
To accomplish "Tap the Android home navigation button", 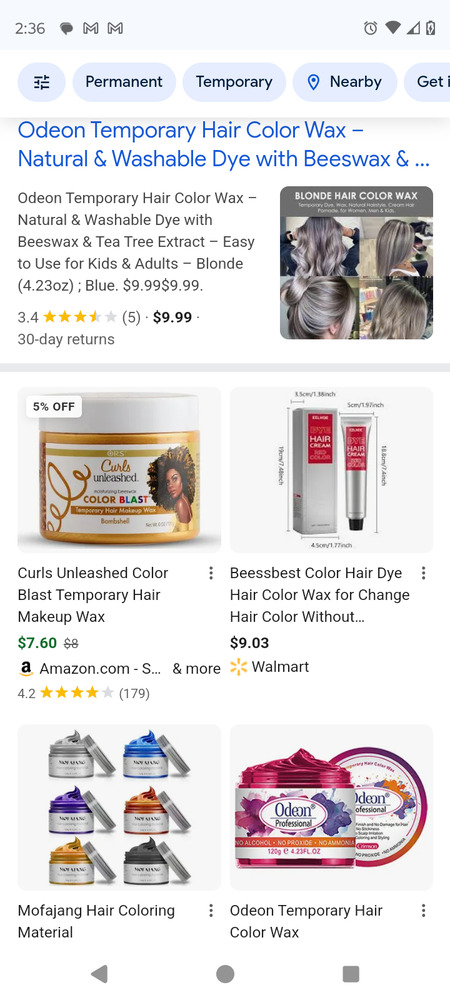I will 225,974.
